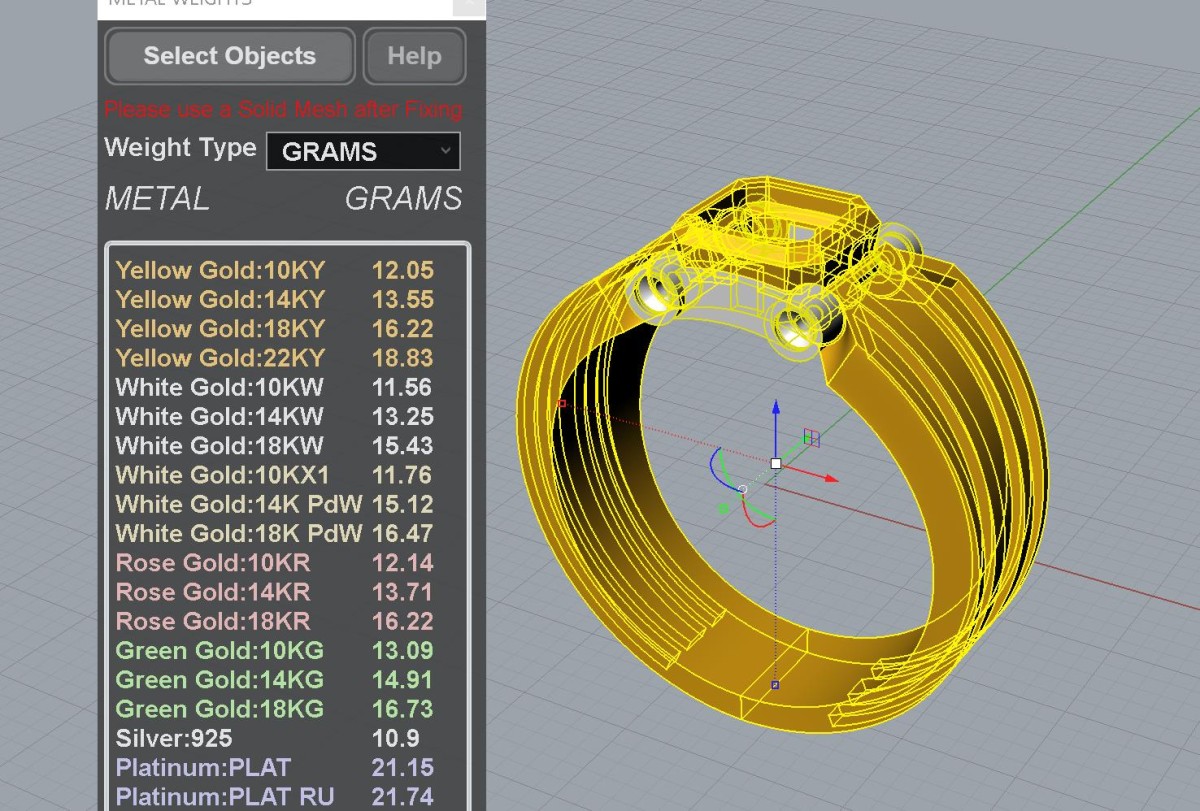
Task: Click the gumball blue rotation arc
Action: pos(714,465)
